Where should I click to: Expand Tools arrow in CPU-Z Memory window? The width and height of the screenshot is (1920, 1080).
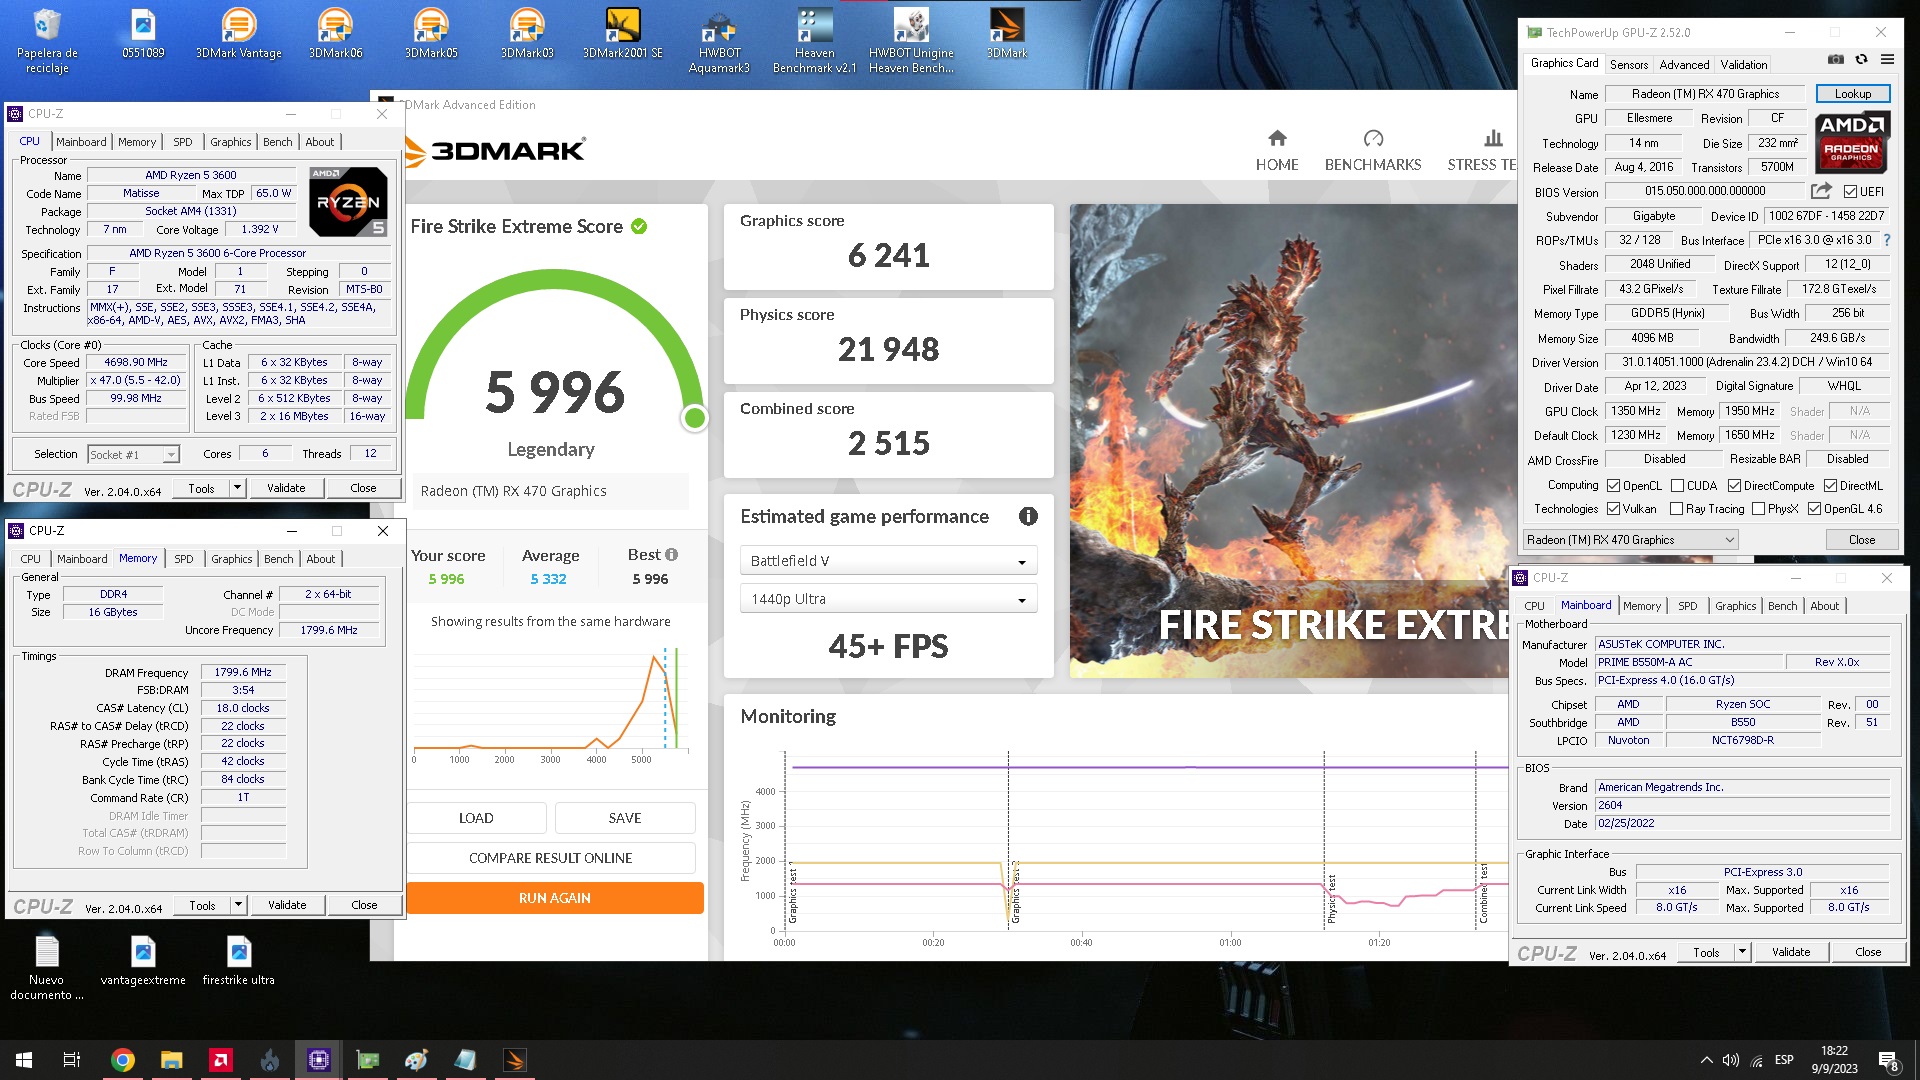(x=238, y=905)
